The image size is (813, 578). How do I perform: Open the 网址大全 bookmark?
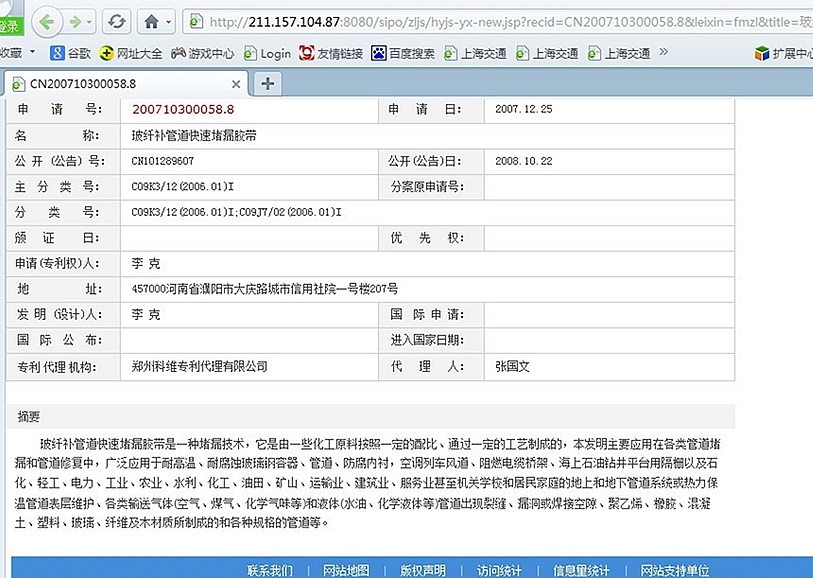pos(134,53)
